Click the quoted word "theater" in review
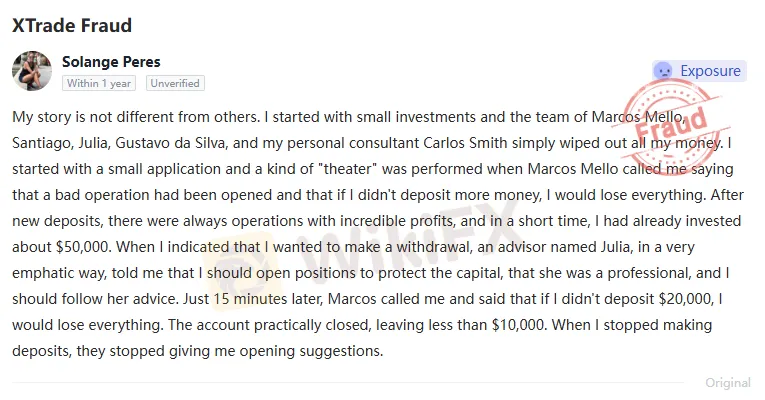This screenshot has width=765, height=400. [347, 169]
